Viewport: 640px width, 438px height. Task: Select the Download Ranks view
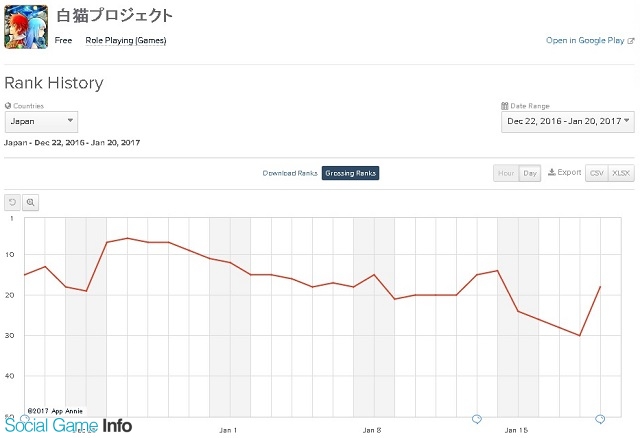pyautogui.click(x=290, y=173)
